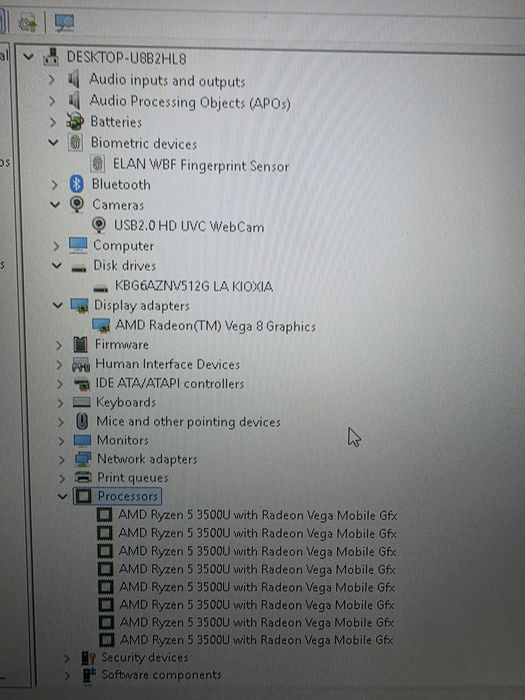
Task: Select AMD Radeon(TM) Vega 8 Graphics adapter
Action: tap(216, 326)
